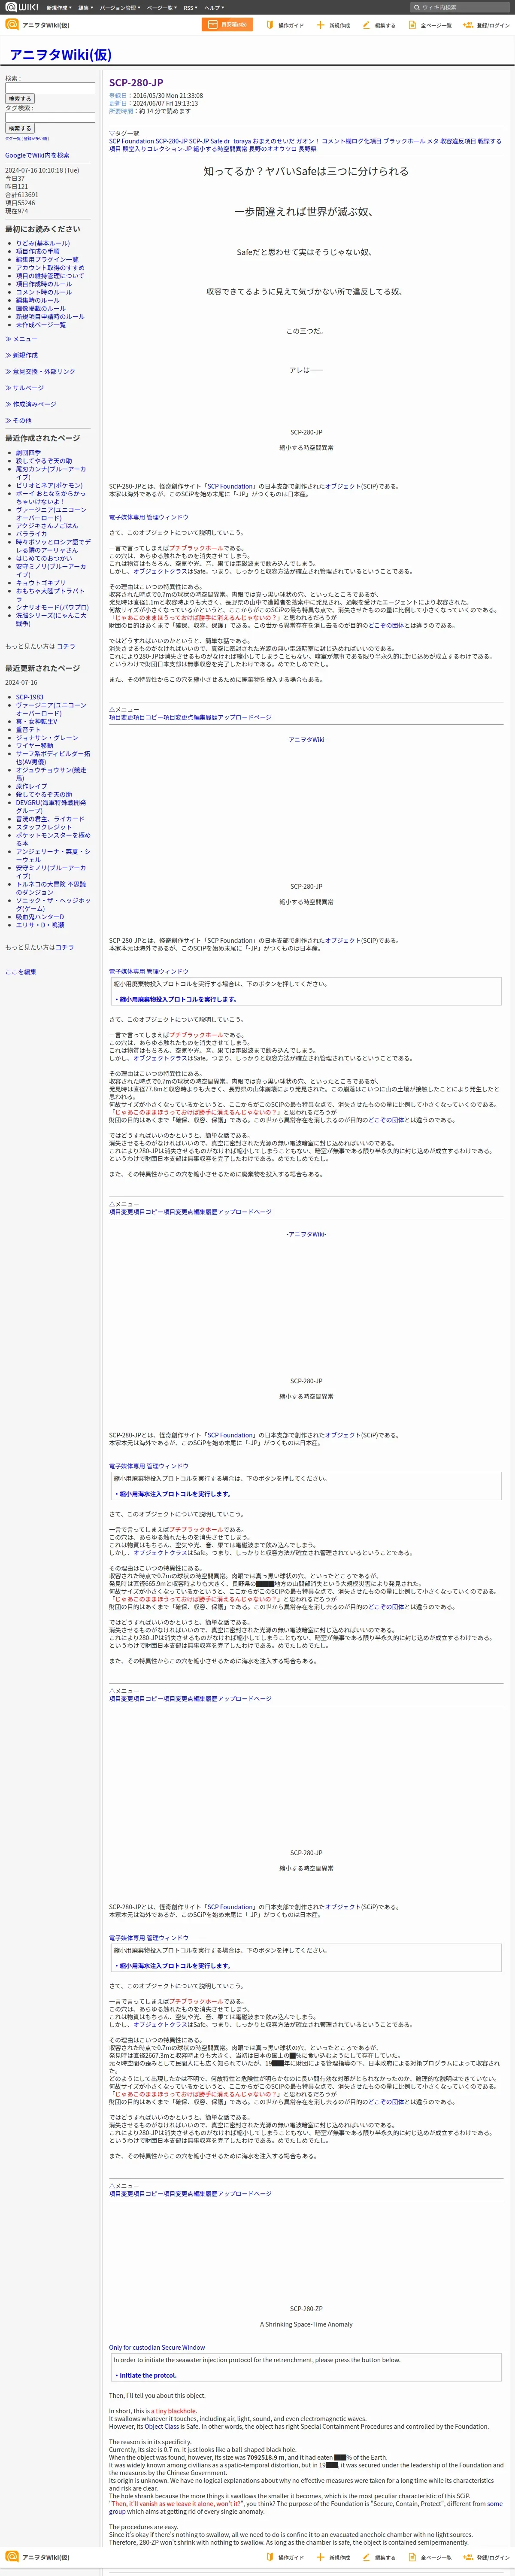The image size is (515, 2576).
Task: Open GoogleでWiki内を検索 link
Action: [x=37, y=155]
